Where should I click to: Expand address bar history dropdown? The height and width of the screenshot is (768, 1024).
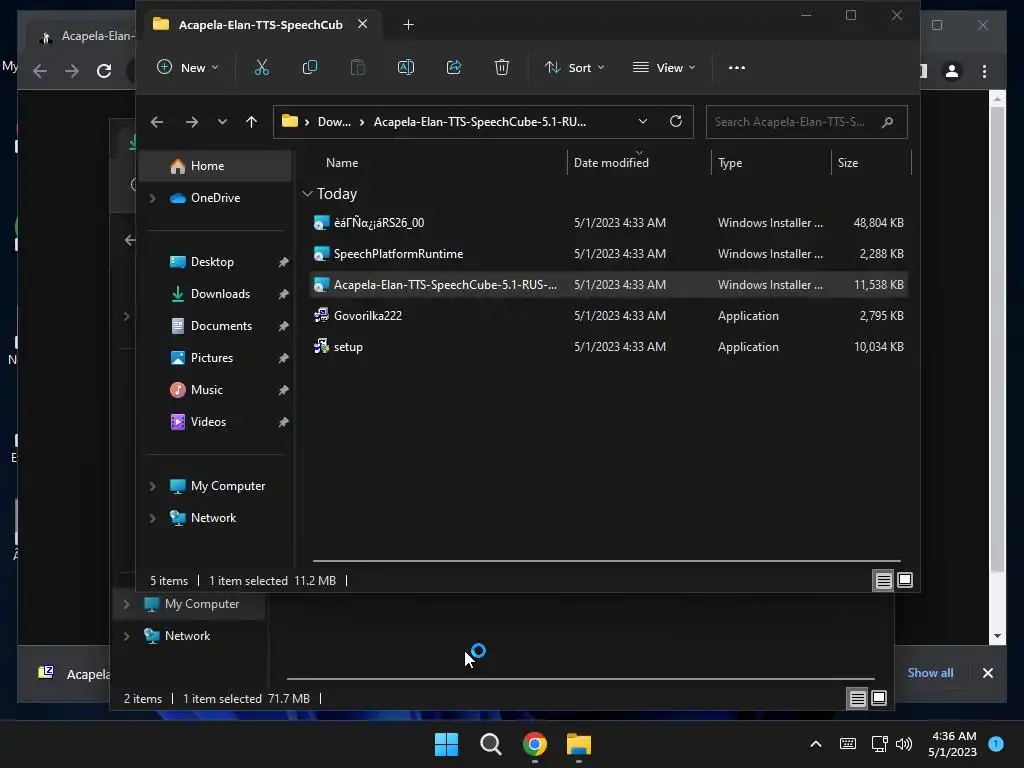coord(643,121)
